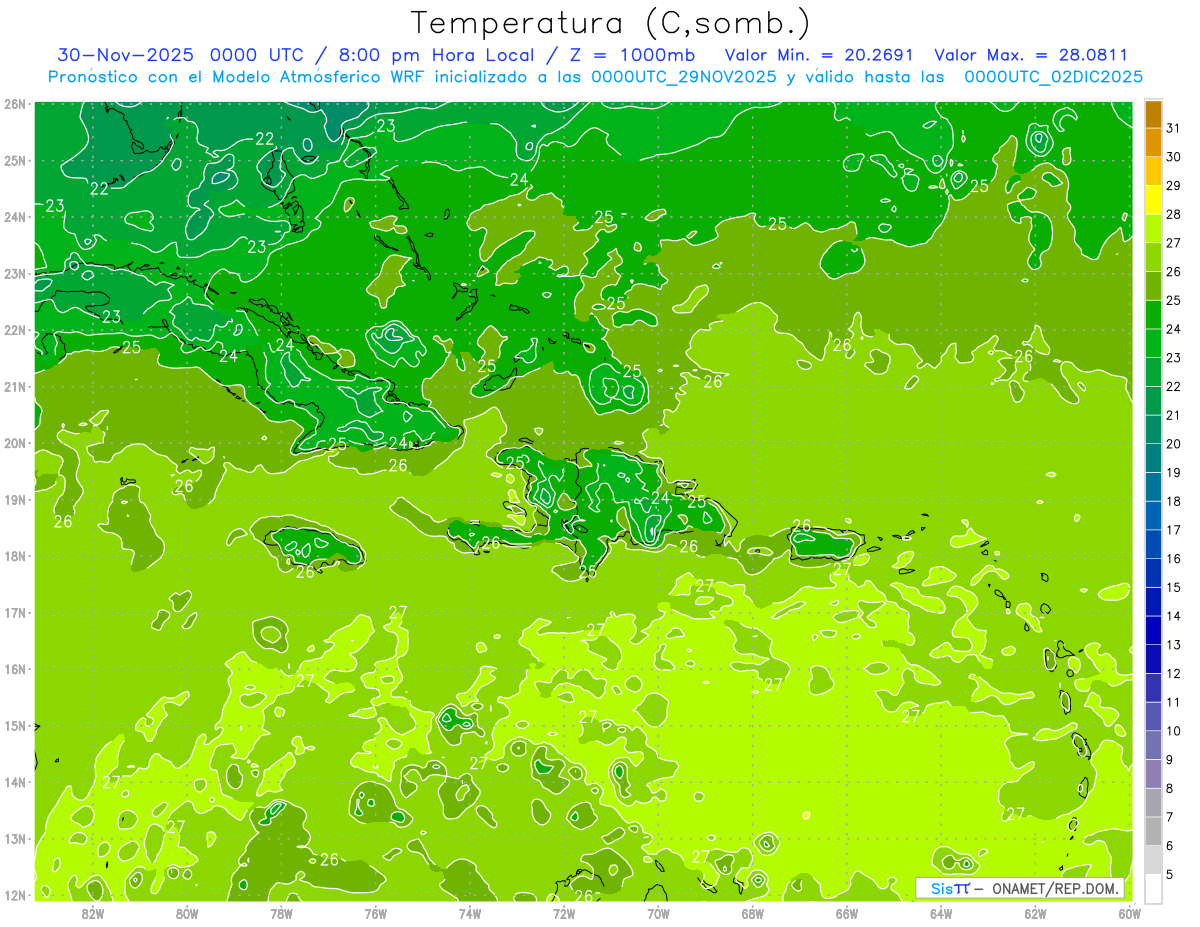Select the 14N latitude axis label
Viewport: 1200px width, 927px height.
(14, 782)
